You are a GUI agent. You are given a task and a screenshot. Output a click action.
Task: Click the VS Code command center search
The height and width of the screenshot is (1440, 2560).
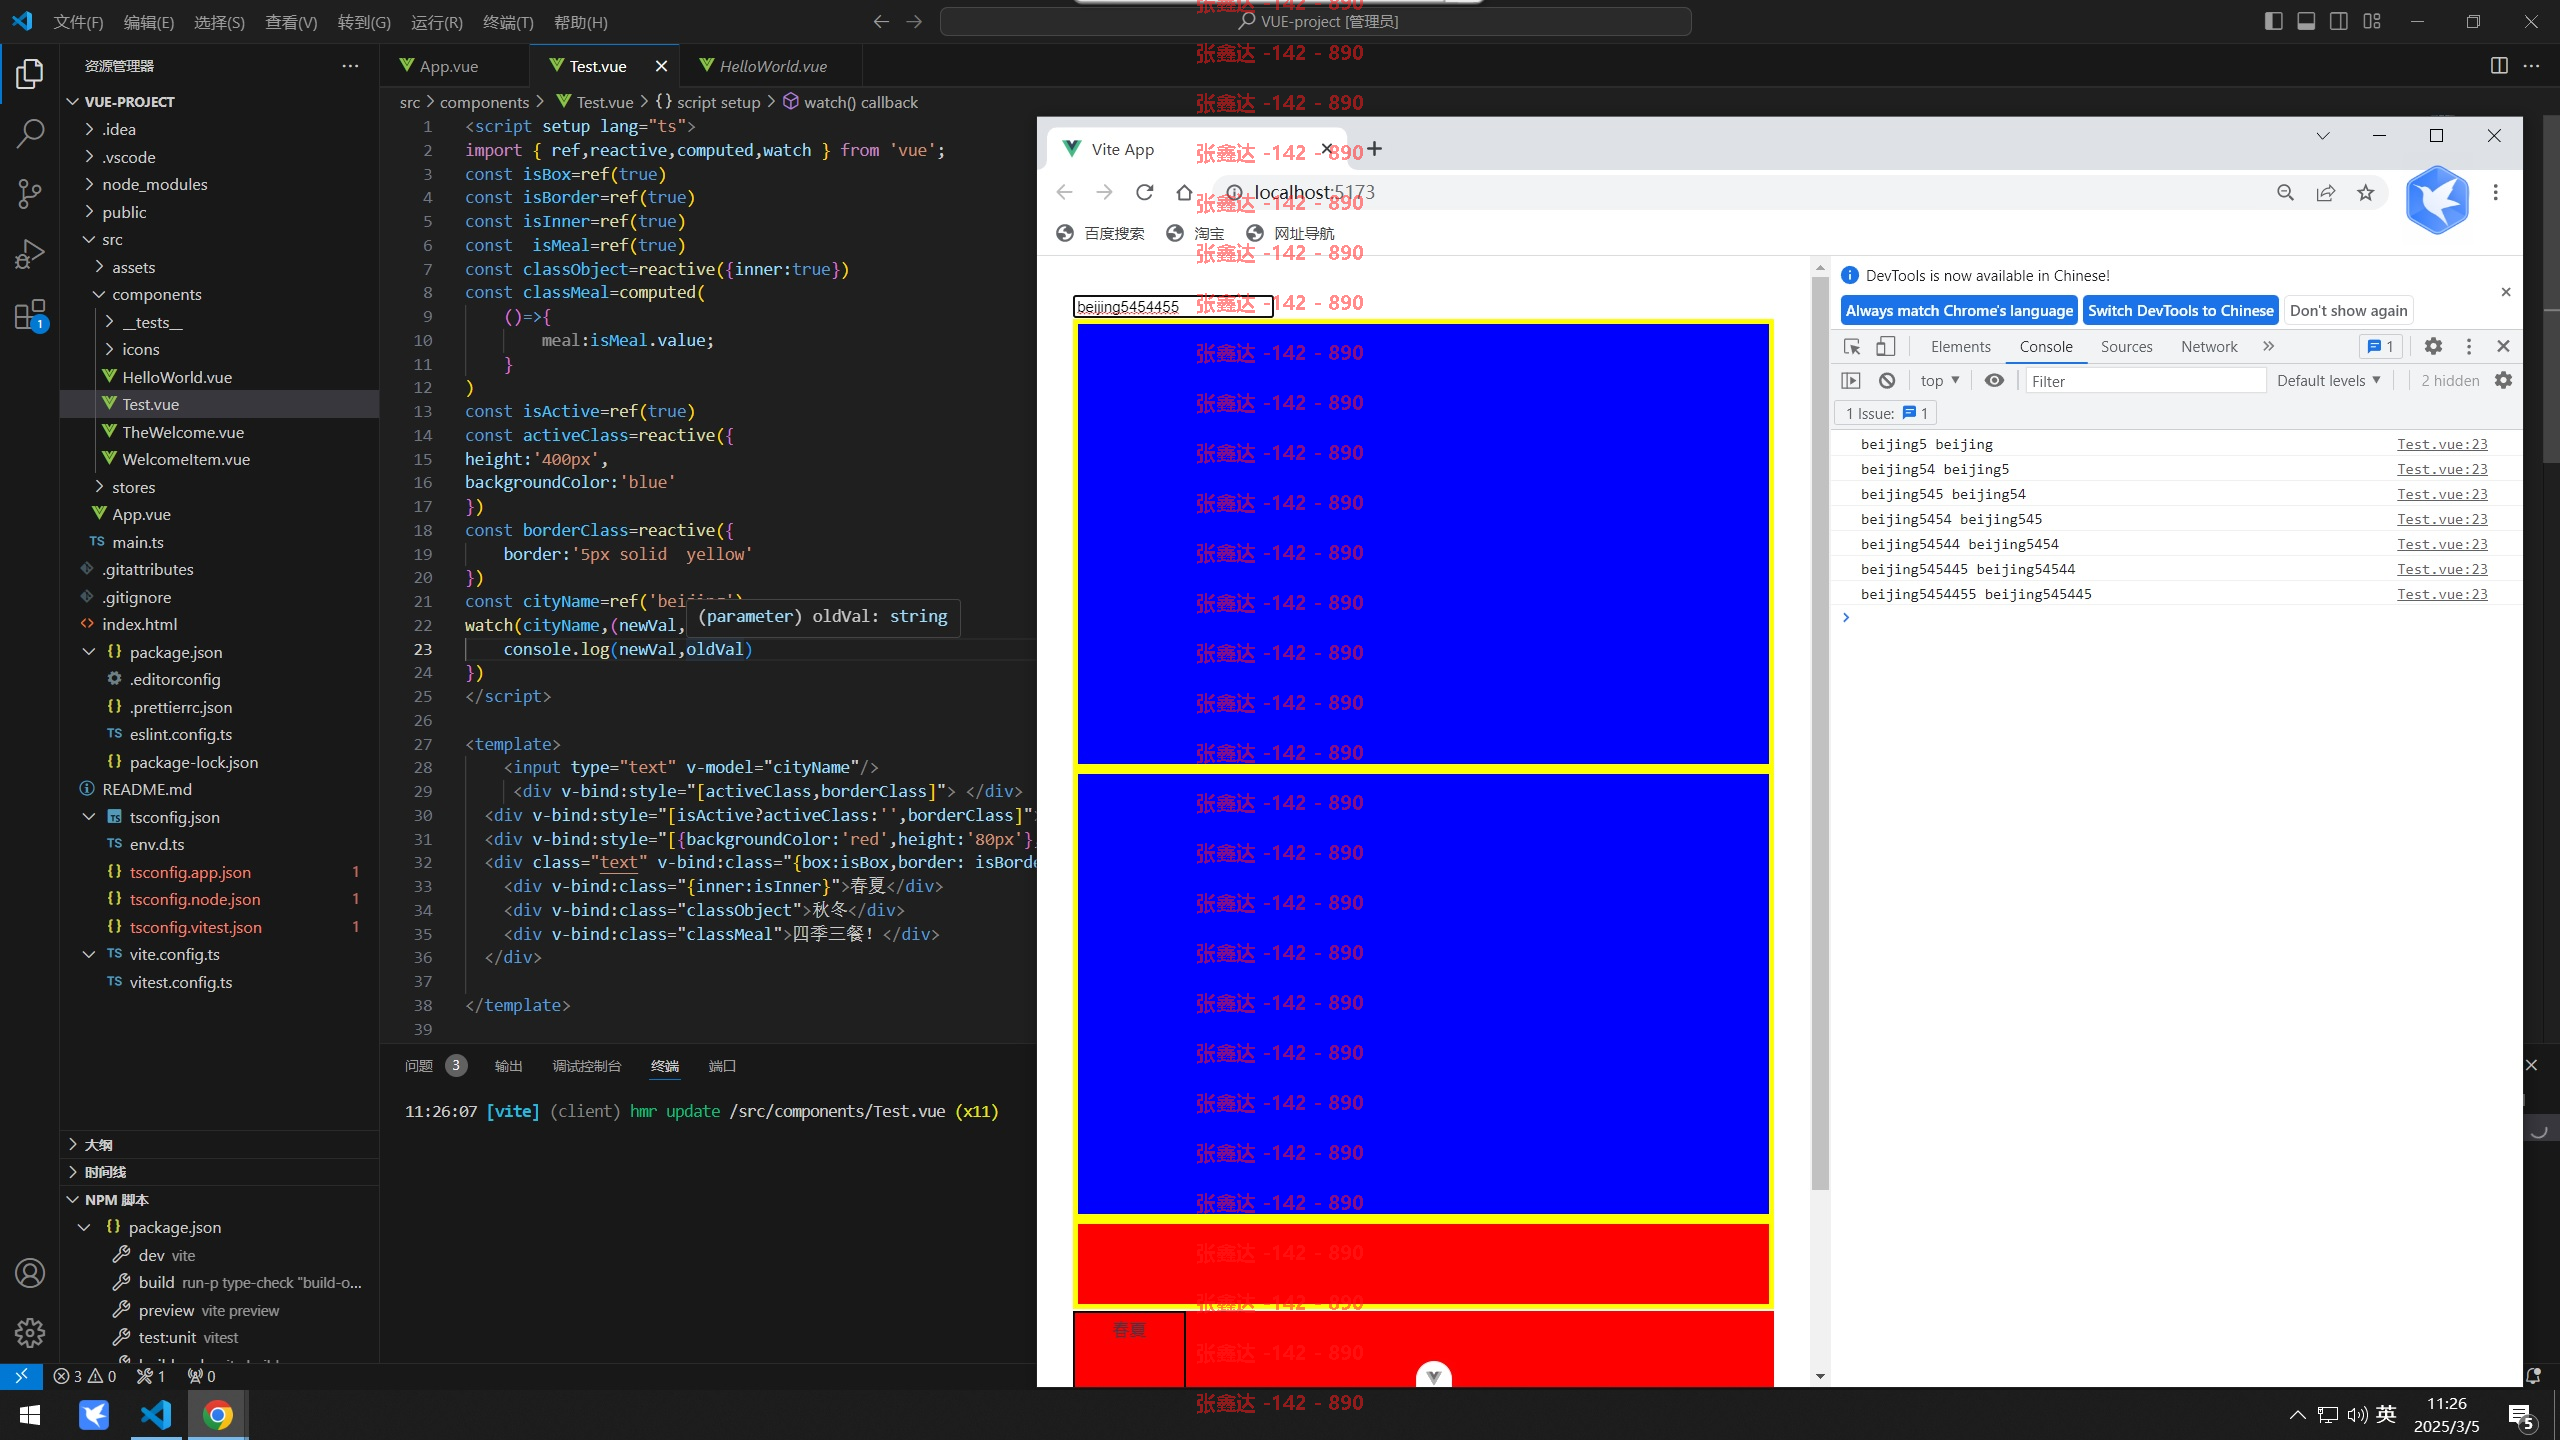1316,21
